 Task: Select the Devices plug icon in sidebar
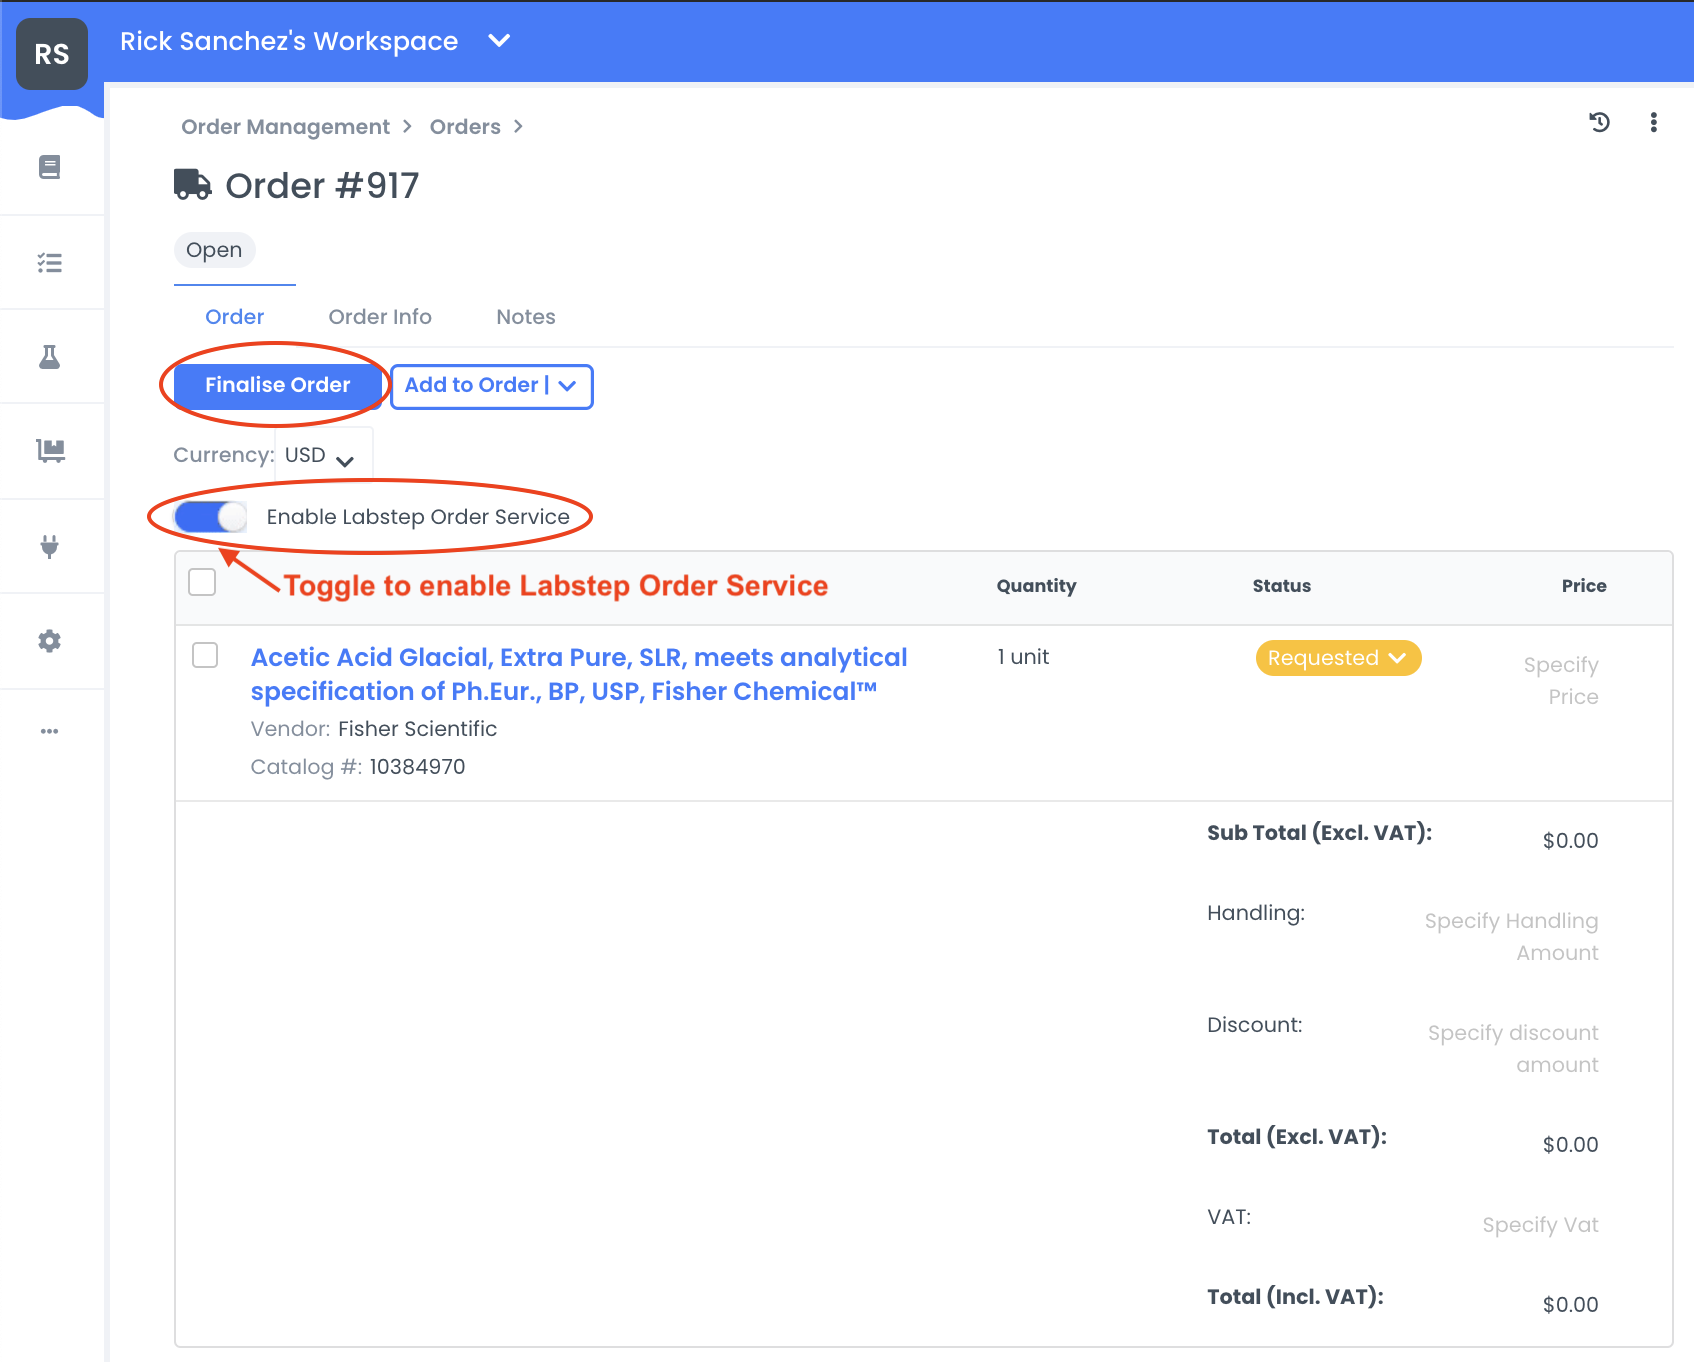coord(49,546)
